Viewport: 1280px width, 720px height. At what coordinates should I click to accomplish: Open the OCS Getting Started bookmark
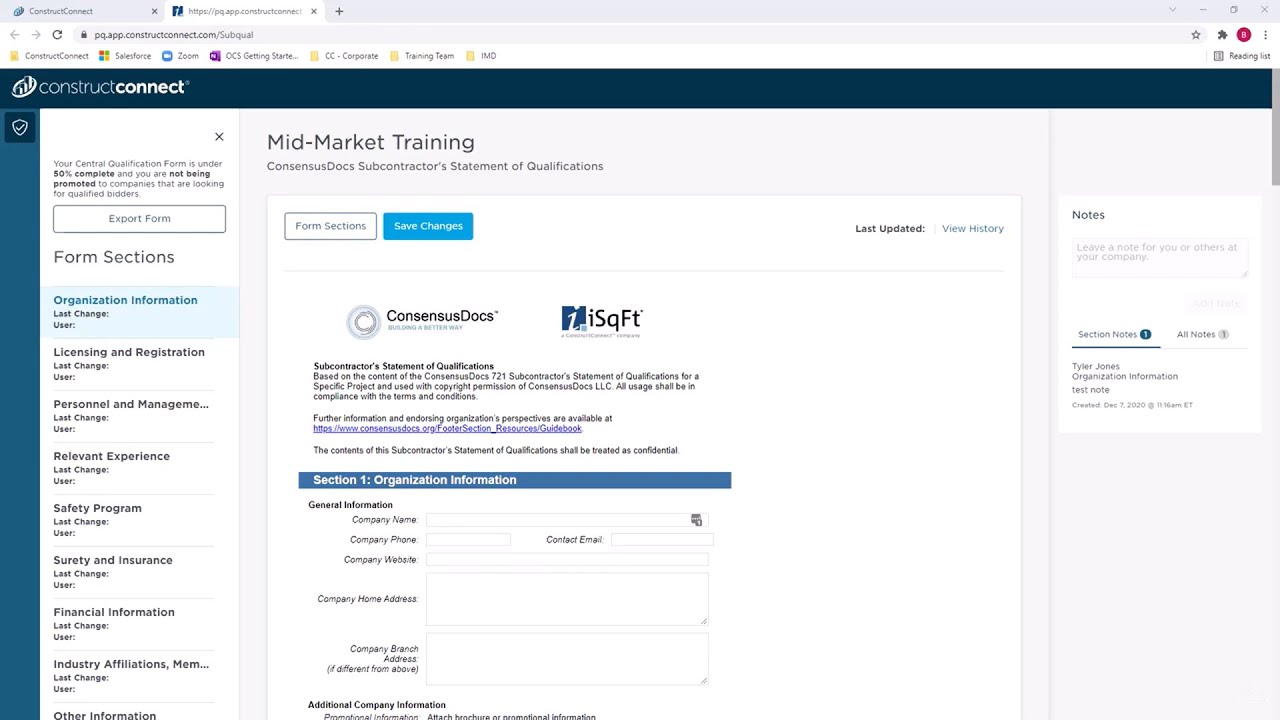254,56
